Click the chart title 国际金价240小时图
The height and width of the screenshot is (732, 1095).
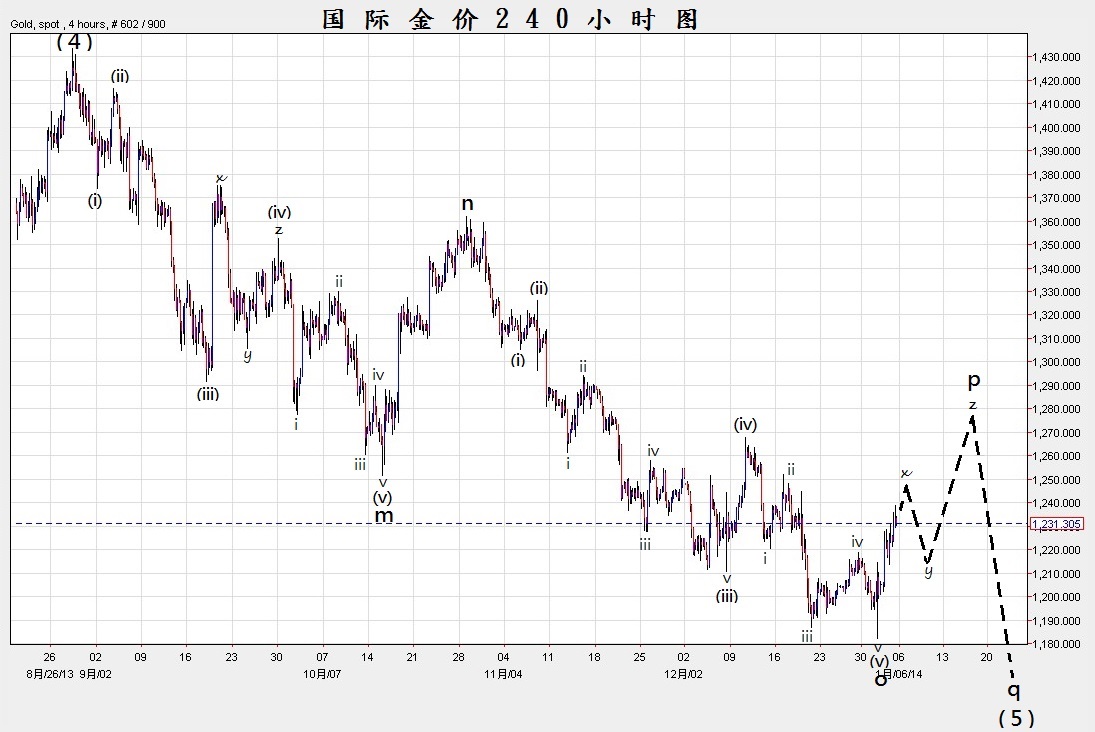point(510,19)
